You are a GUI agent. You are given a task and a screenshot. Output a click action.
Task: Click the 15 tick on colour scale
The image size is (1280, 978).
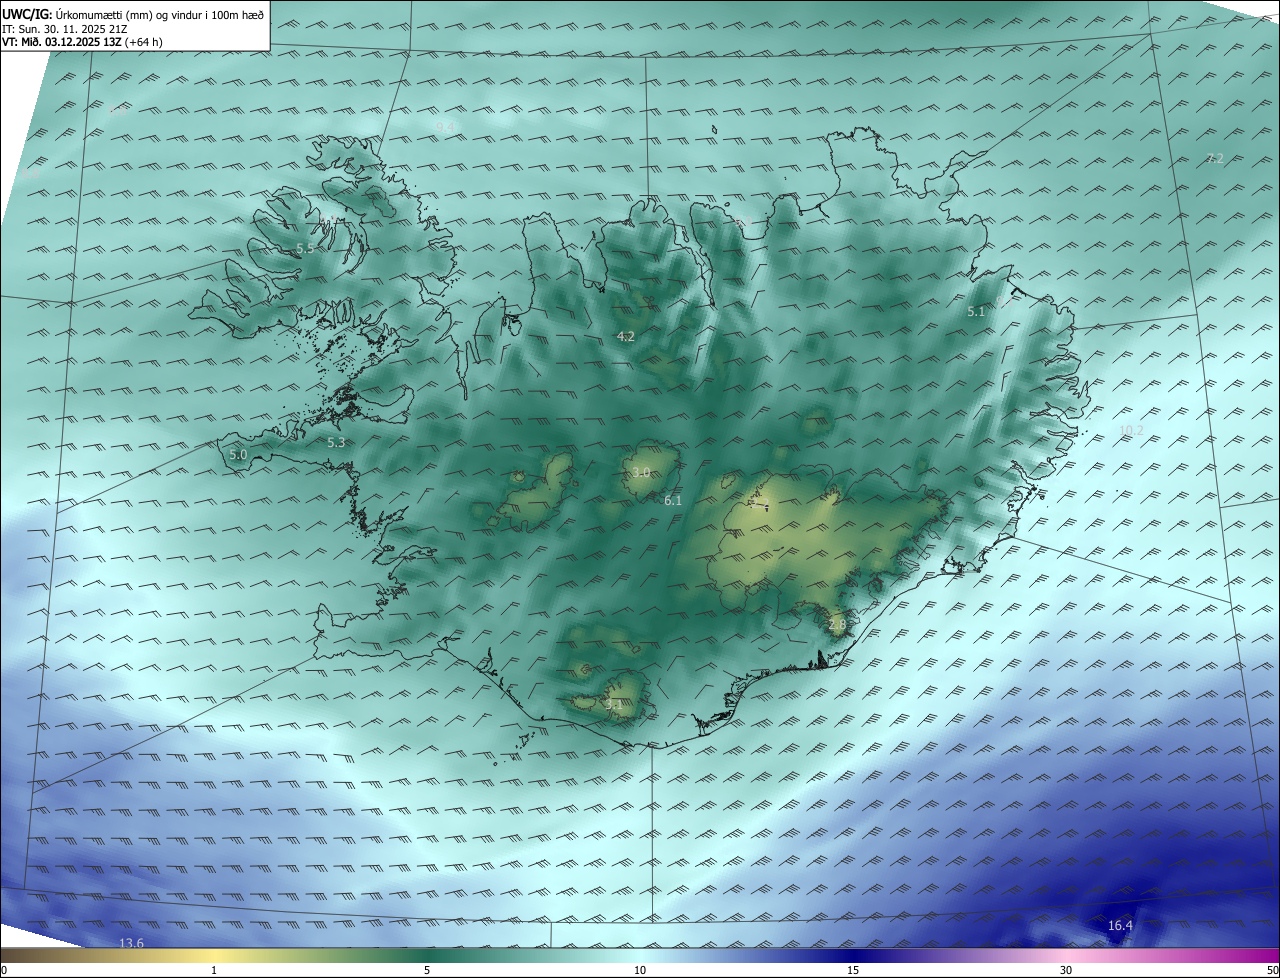(x=853, y=970)
